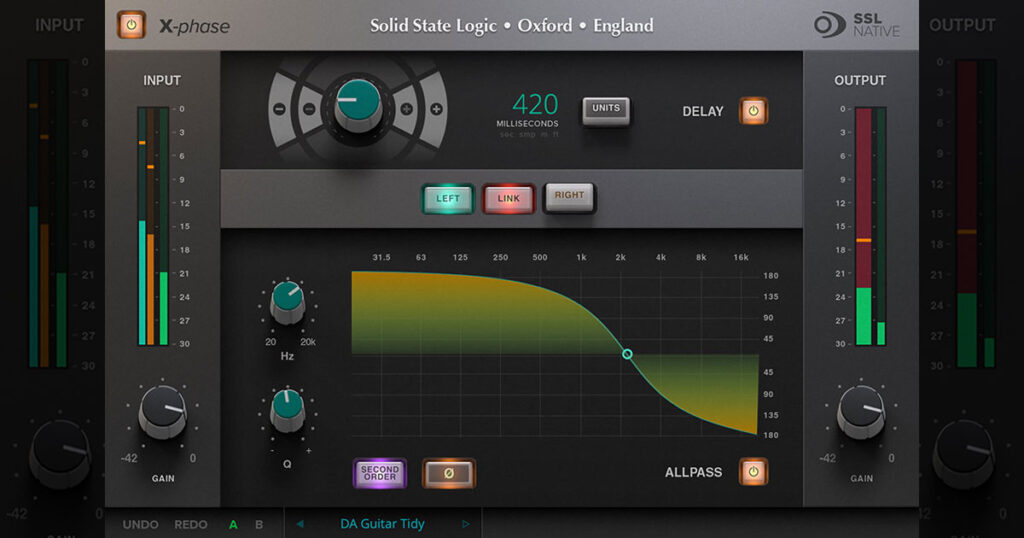Toggle the LINK channel button
This screenshot has width=1024, height=538.
click(509, 198)
